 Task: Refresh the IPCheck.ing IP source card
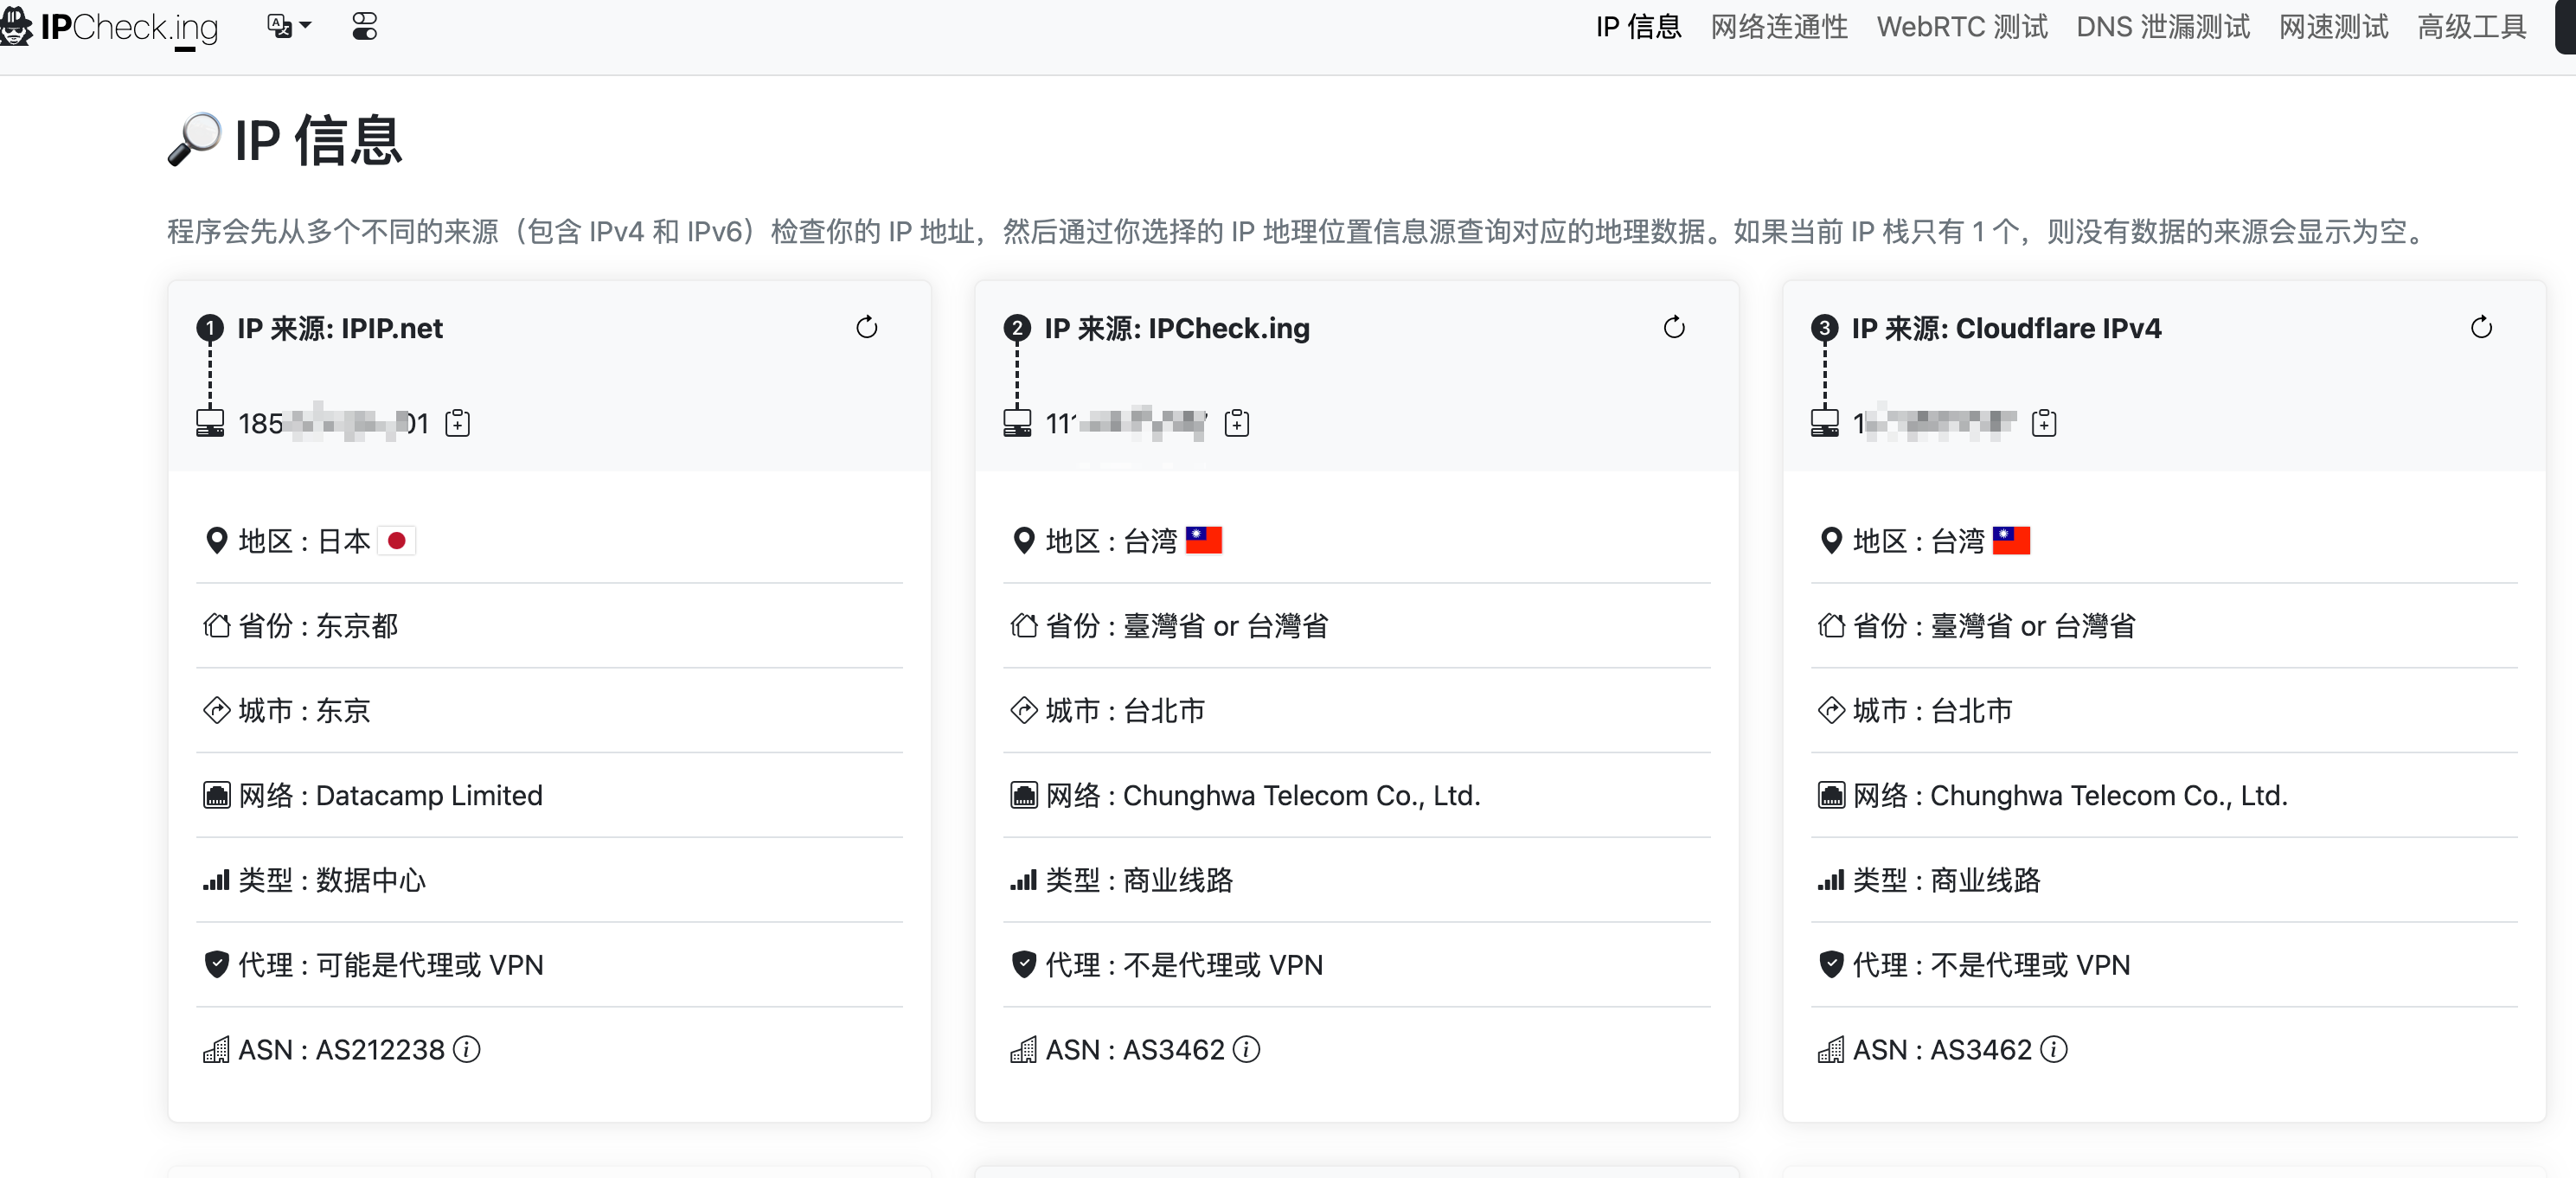pyautogui.click(x=1673, y=327)
